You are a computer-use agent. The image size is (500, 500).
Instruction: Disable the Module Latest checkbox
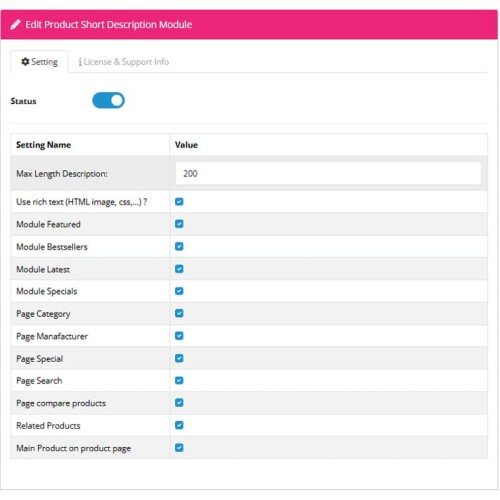[x=179, y=269]
